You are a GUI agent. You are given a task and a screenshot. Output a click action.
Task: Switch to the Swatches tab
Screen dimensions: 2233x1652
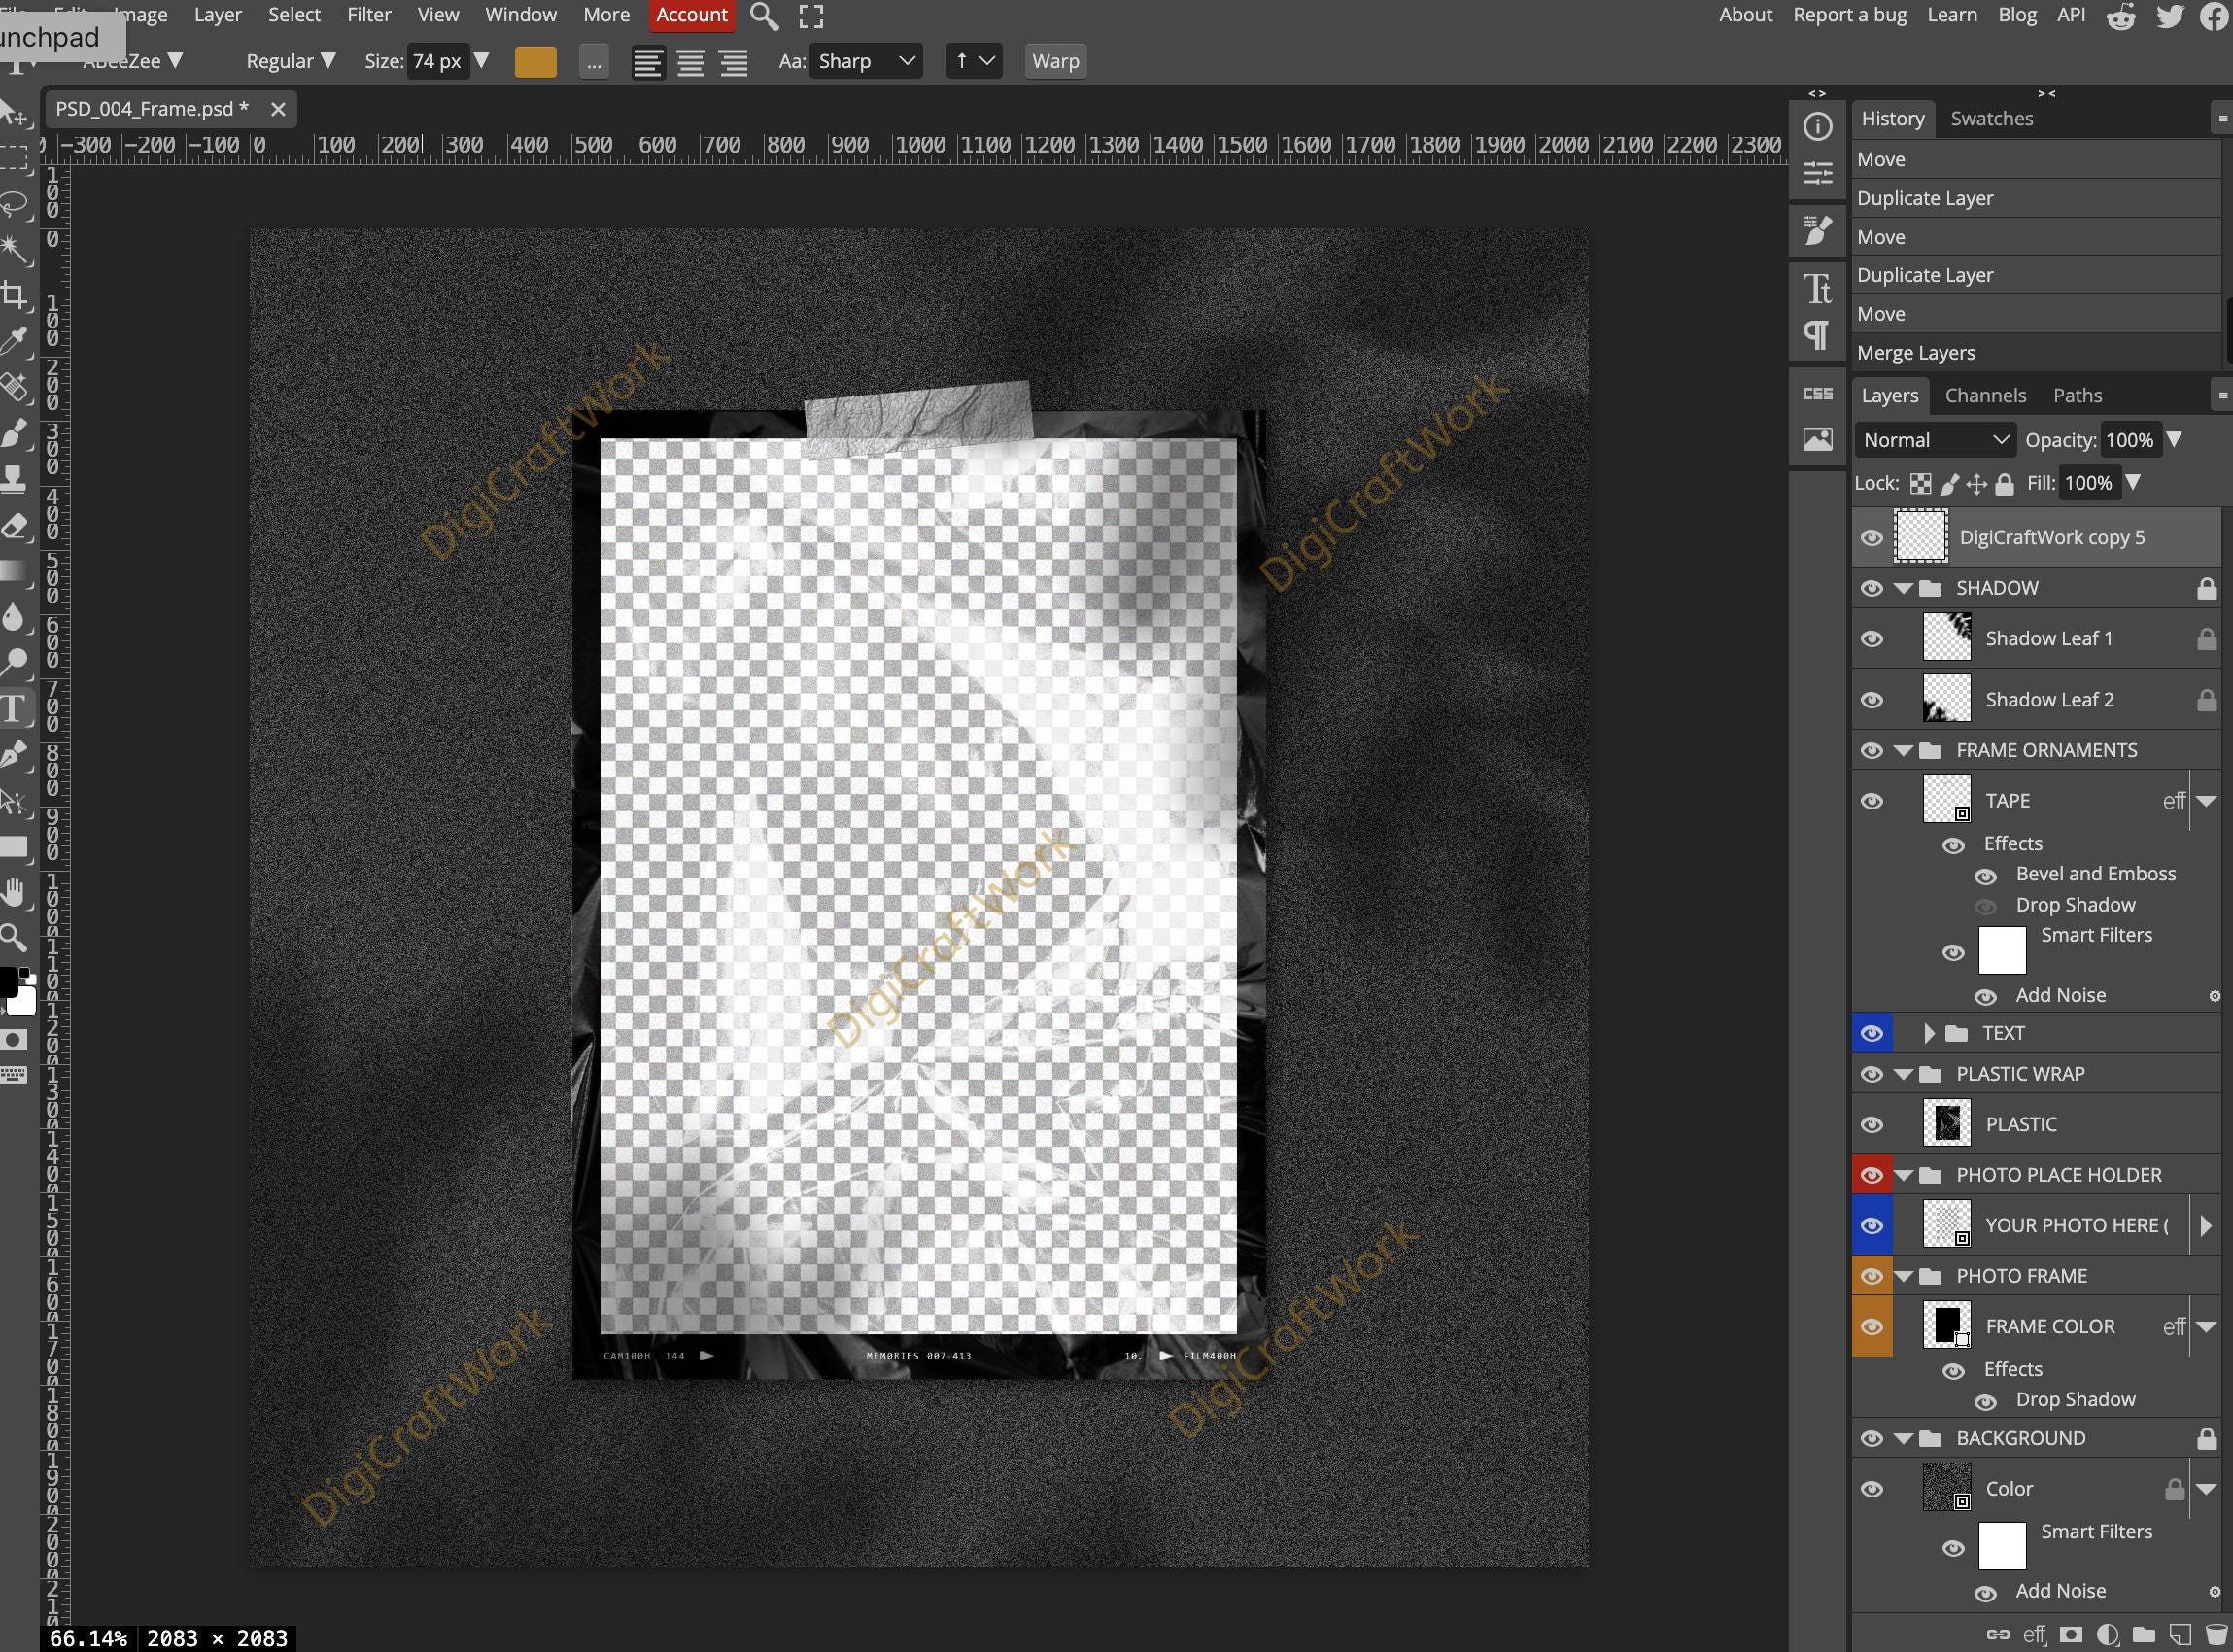click(x=1991, y=119)
